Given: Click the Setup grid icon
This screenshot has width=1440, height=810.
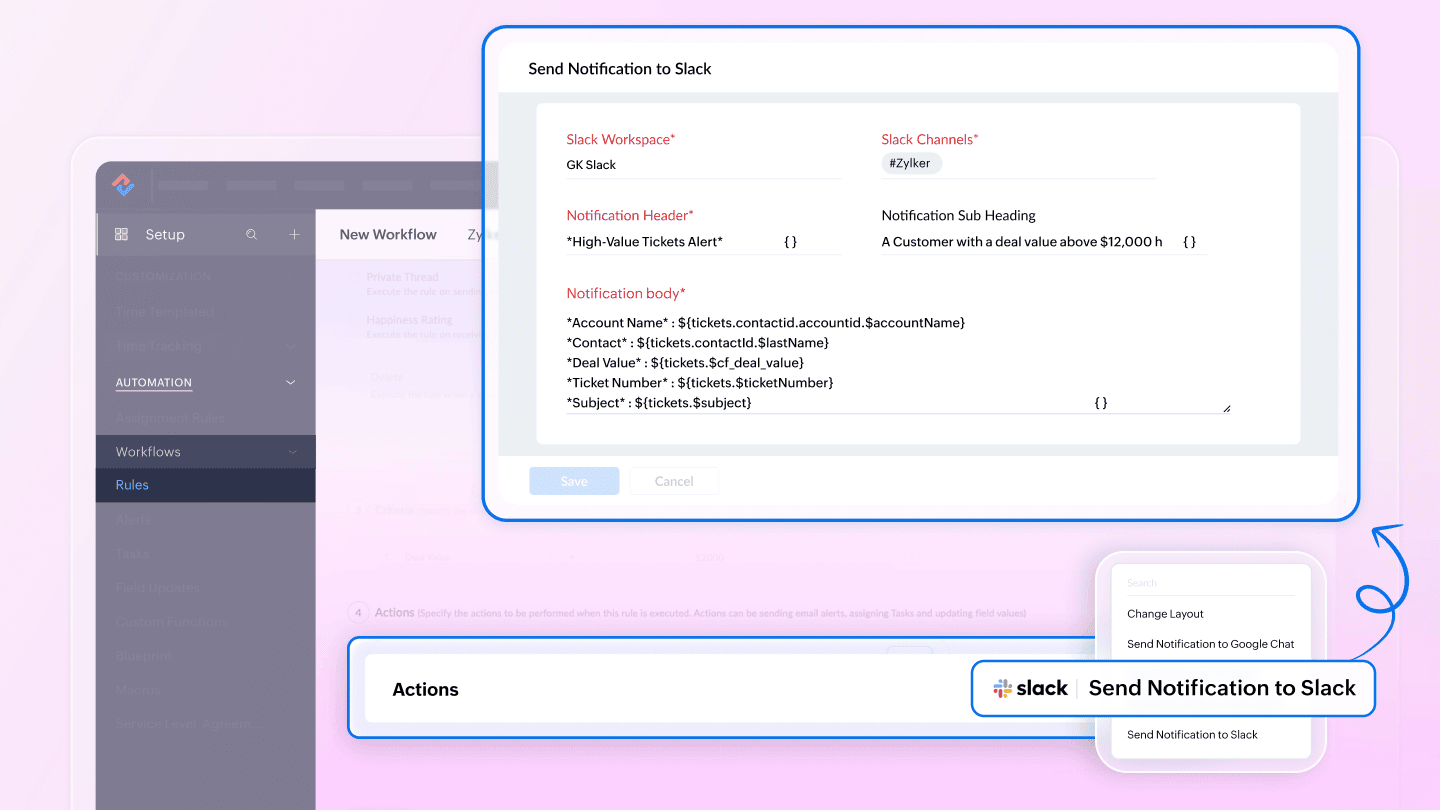Looking at the screenshot, I should (x=122, y=234).
